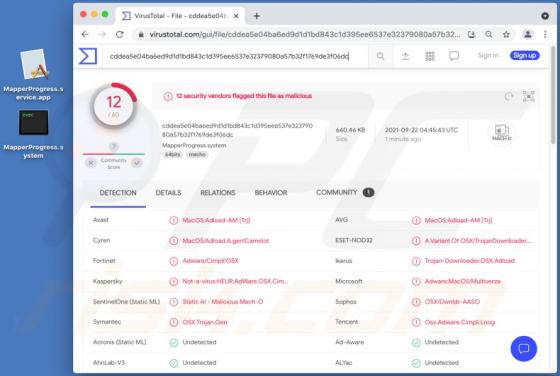Click Cyren detection MacOS/Adload.A.gen!Camelot
Image resolution: width=560 pixels, height=376 pixels.
tap(225, 241)
